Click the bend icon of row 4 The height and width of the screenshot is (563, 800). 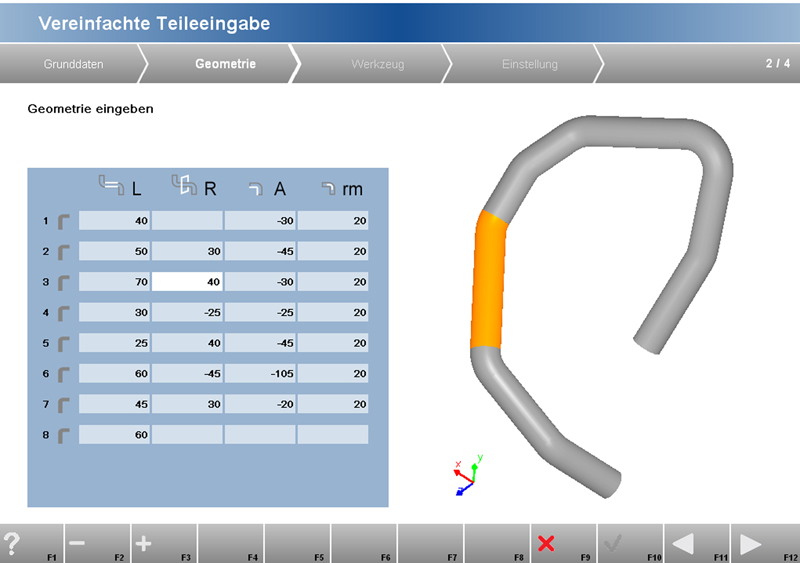click(x=63, y=313)
